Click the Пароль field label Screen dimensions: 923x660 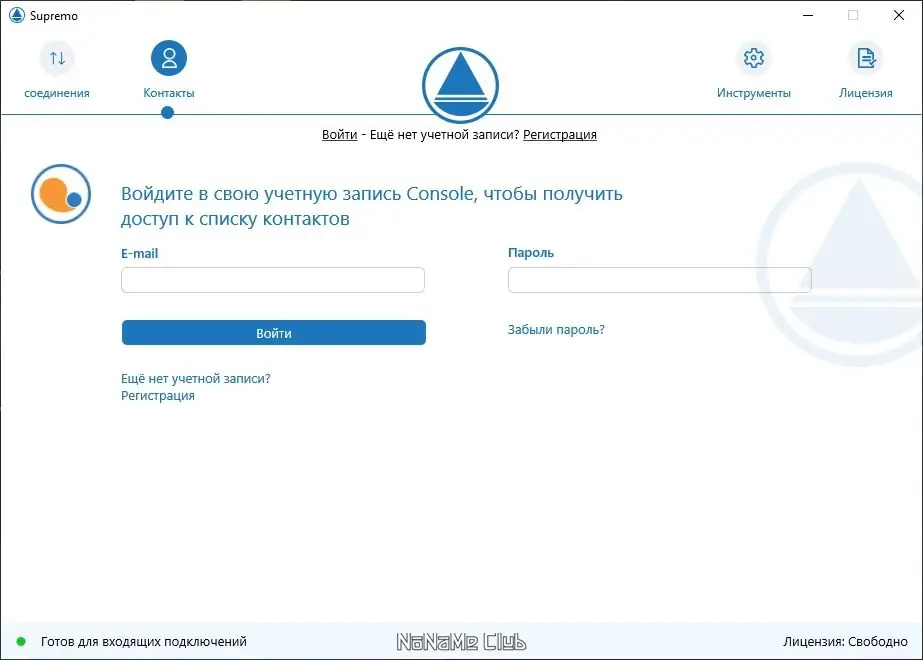[531, 253]
